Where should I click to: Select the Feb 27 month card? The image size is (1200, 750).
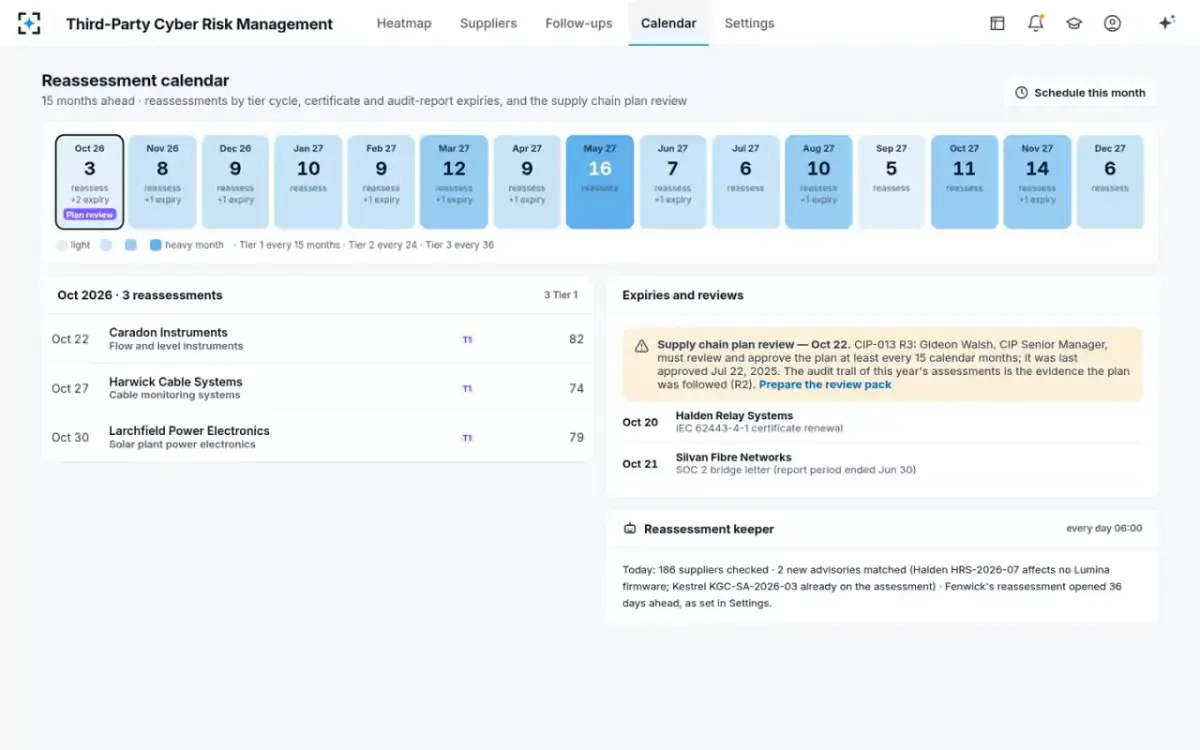coord(381,182)
